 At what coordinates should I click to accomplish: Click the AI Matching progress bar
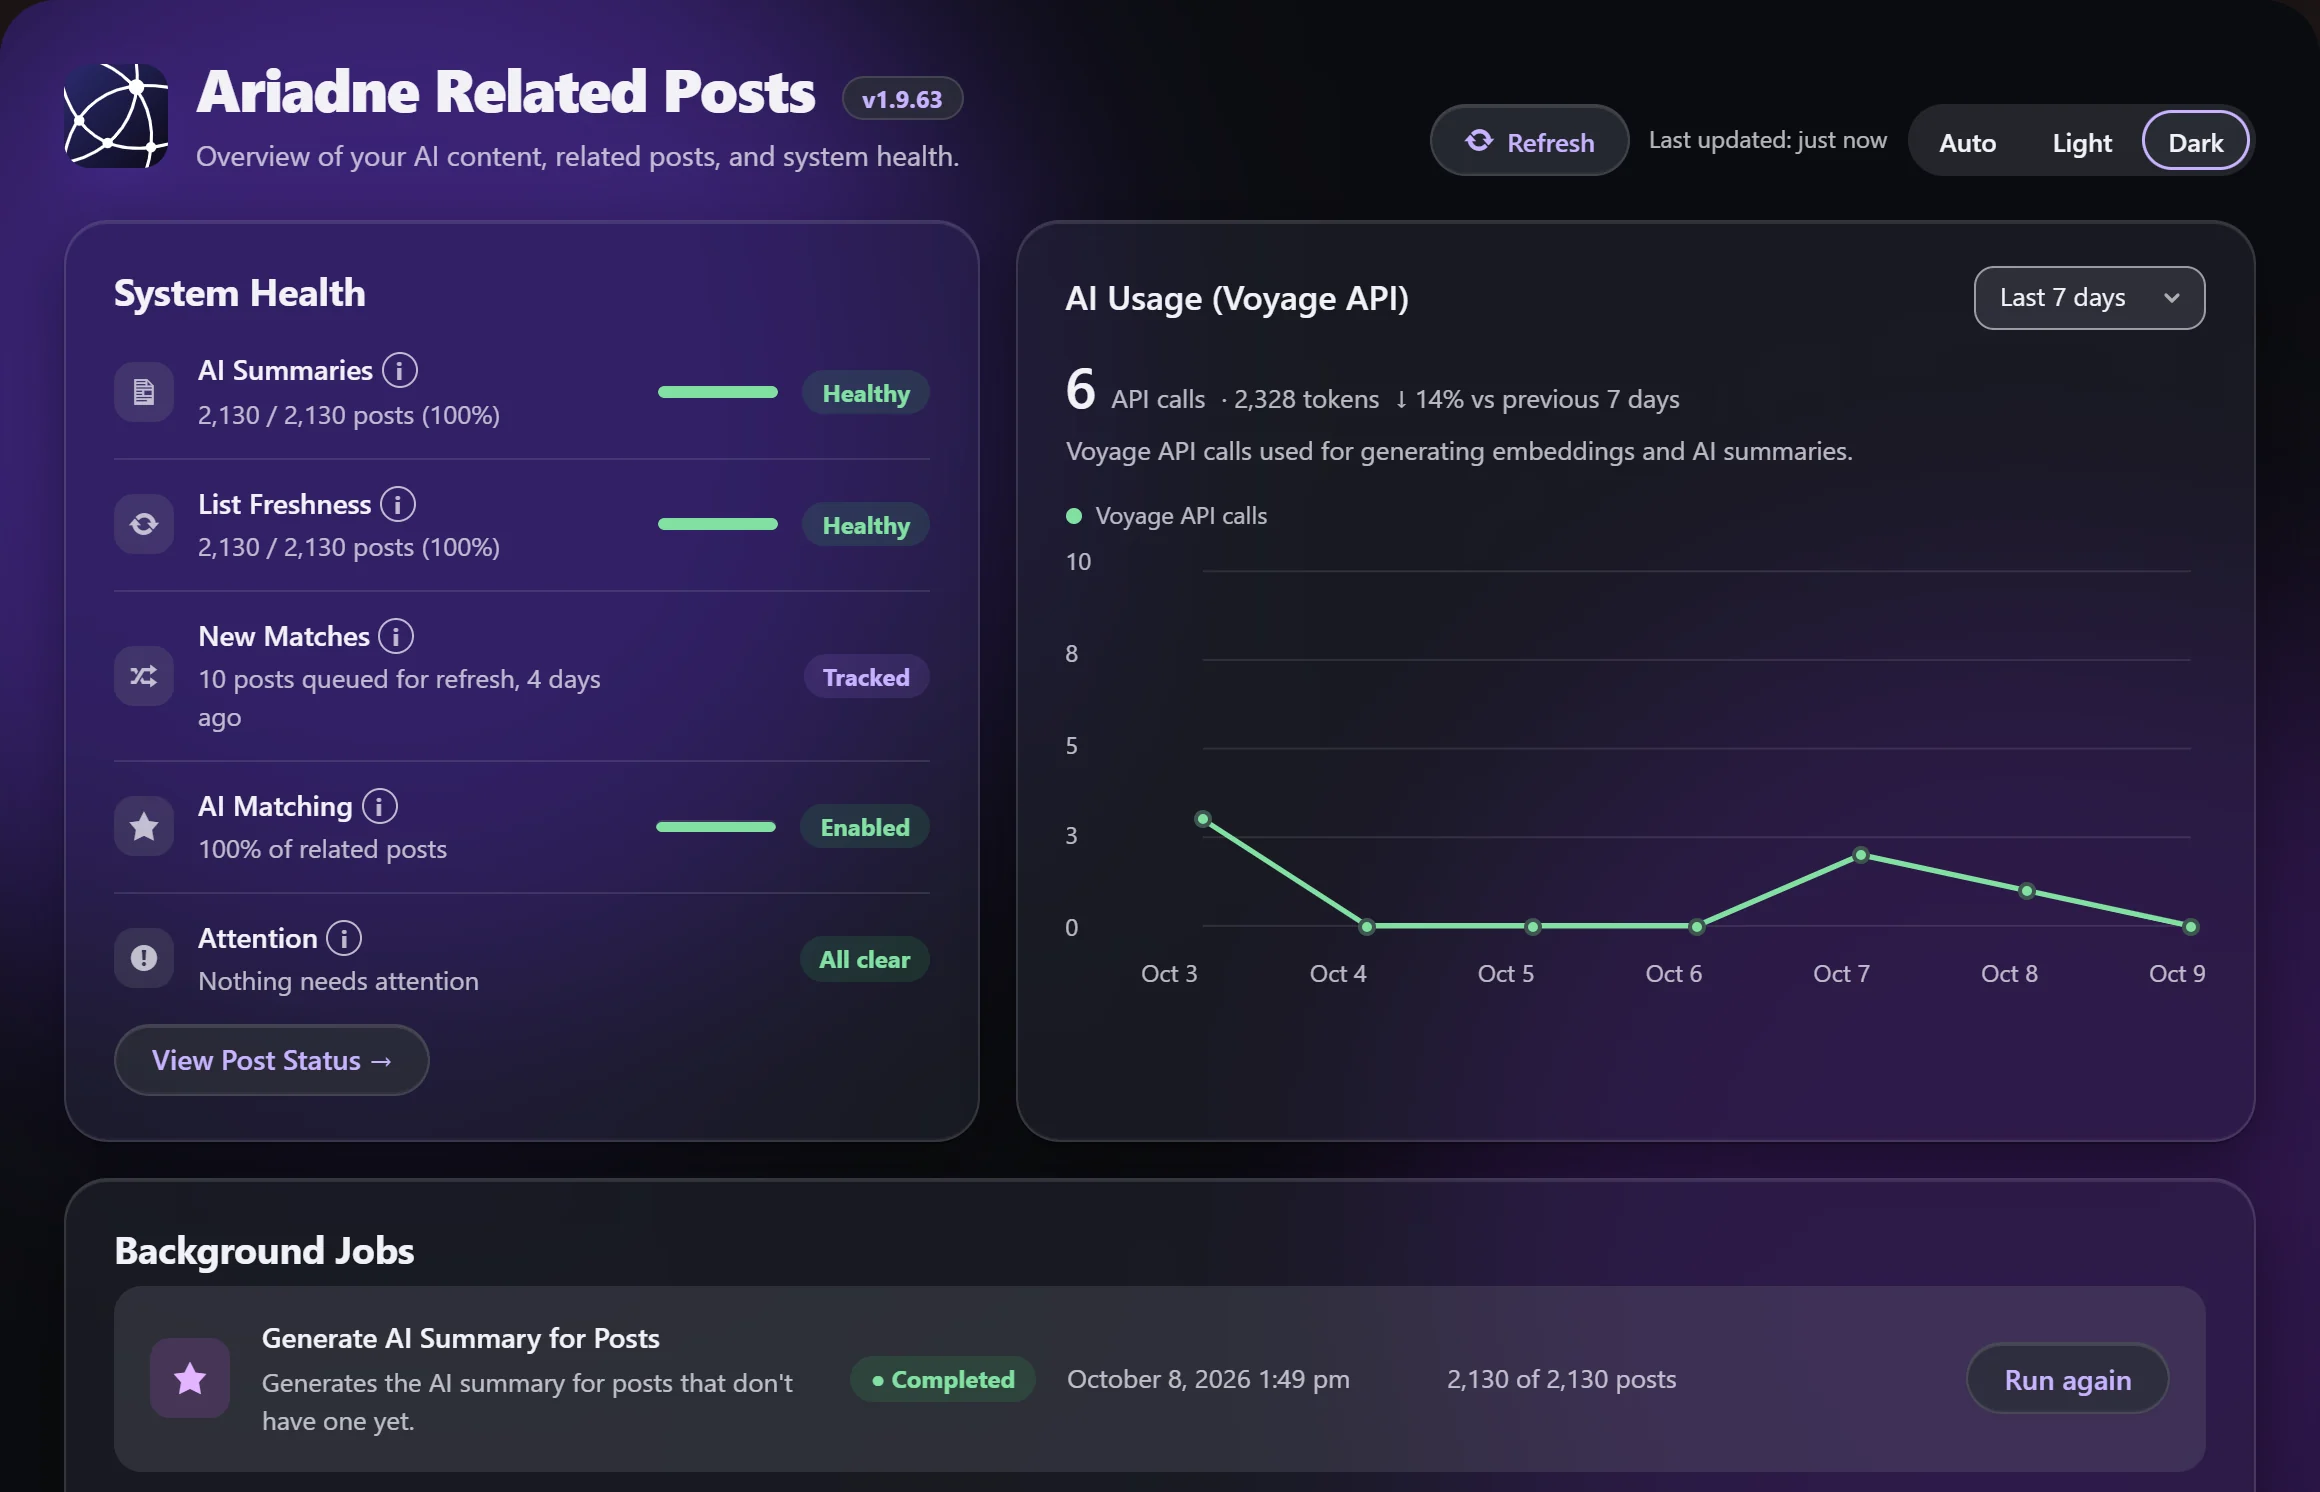[x=716, y=827]
